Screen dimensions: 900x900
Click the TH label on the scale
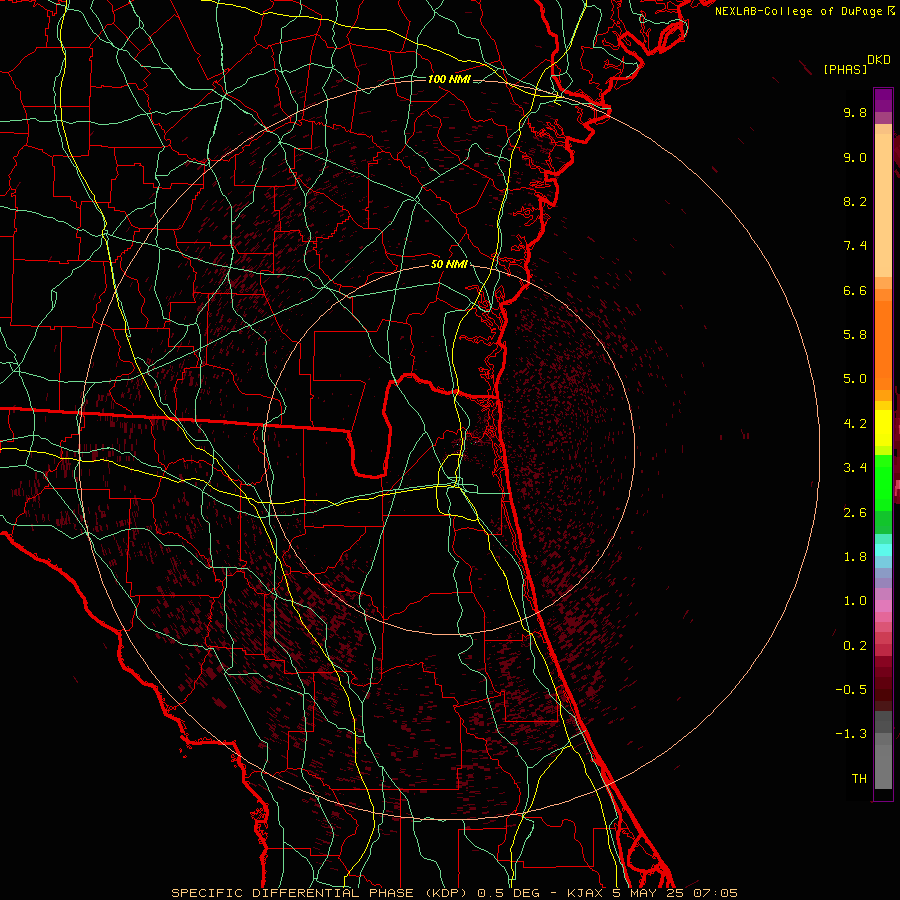(859, 779)
